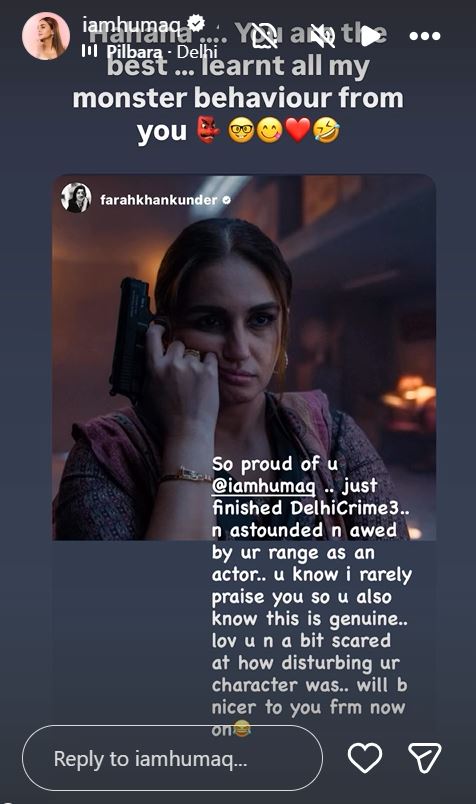476x804 pixels.
Task: Click the audio bars music icon
Action: (x=89, y=50)
